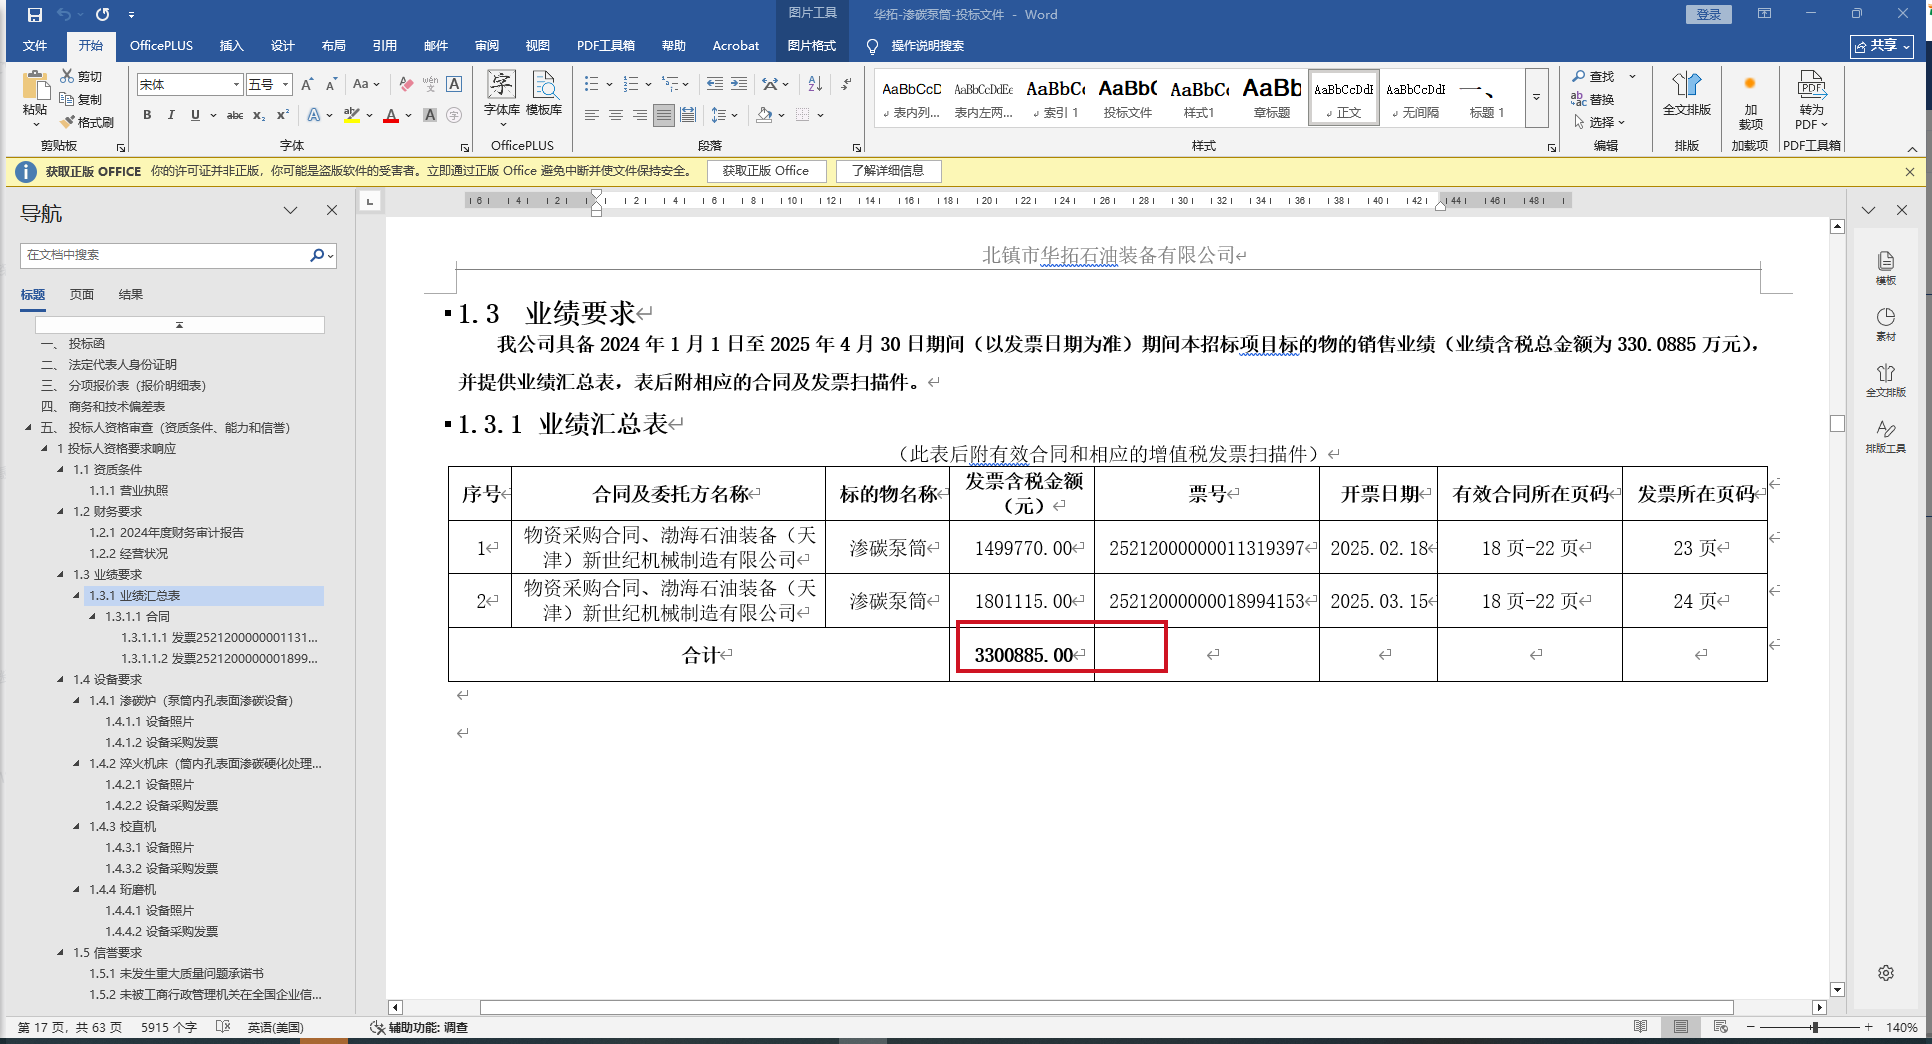This screenshot has height=1044, width=1932.
Task: Toggle italic formatting
Action: click(x=171, y=115)
